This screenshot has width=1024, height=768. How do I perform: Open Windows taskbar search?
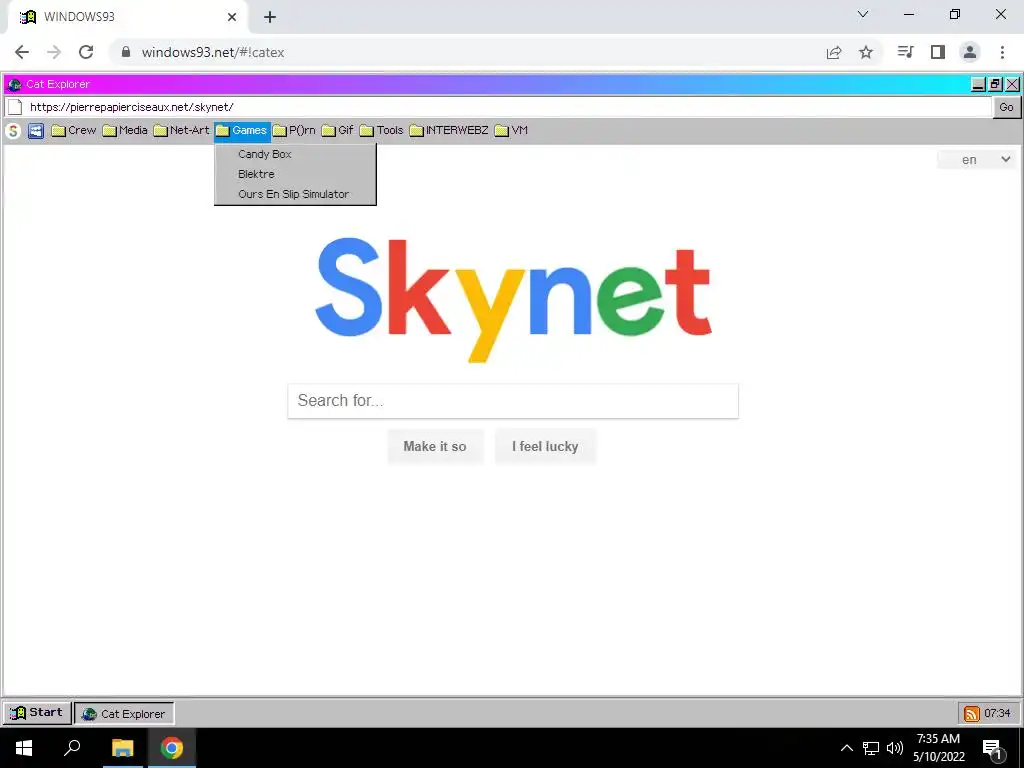72,748
